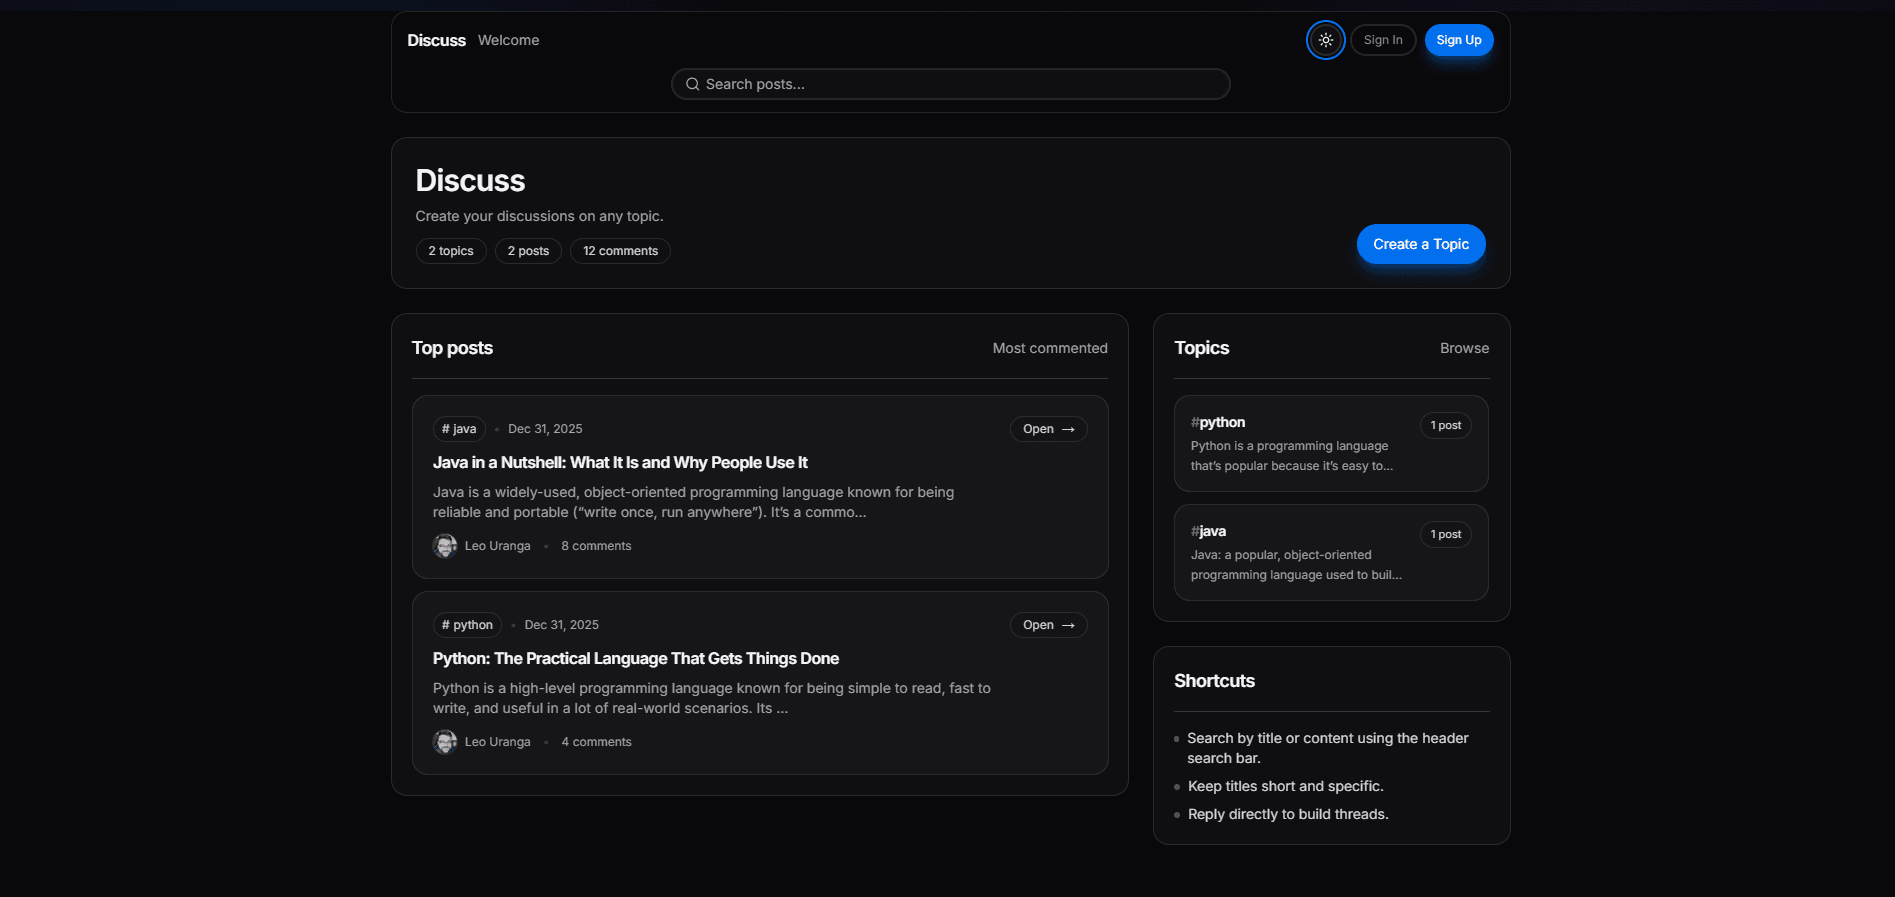
Task: Select the # python tag chip
Action: tap(467, 625)
